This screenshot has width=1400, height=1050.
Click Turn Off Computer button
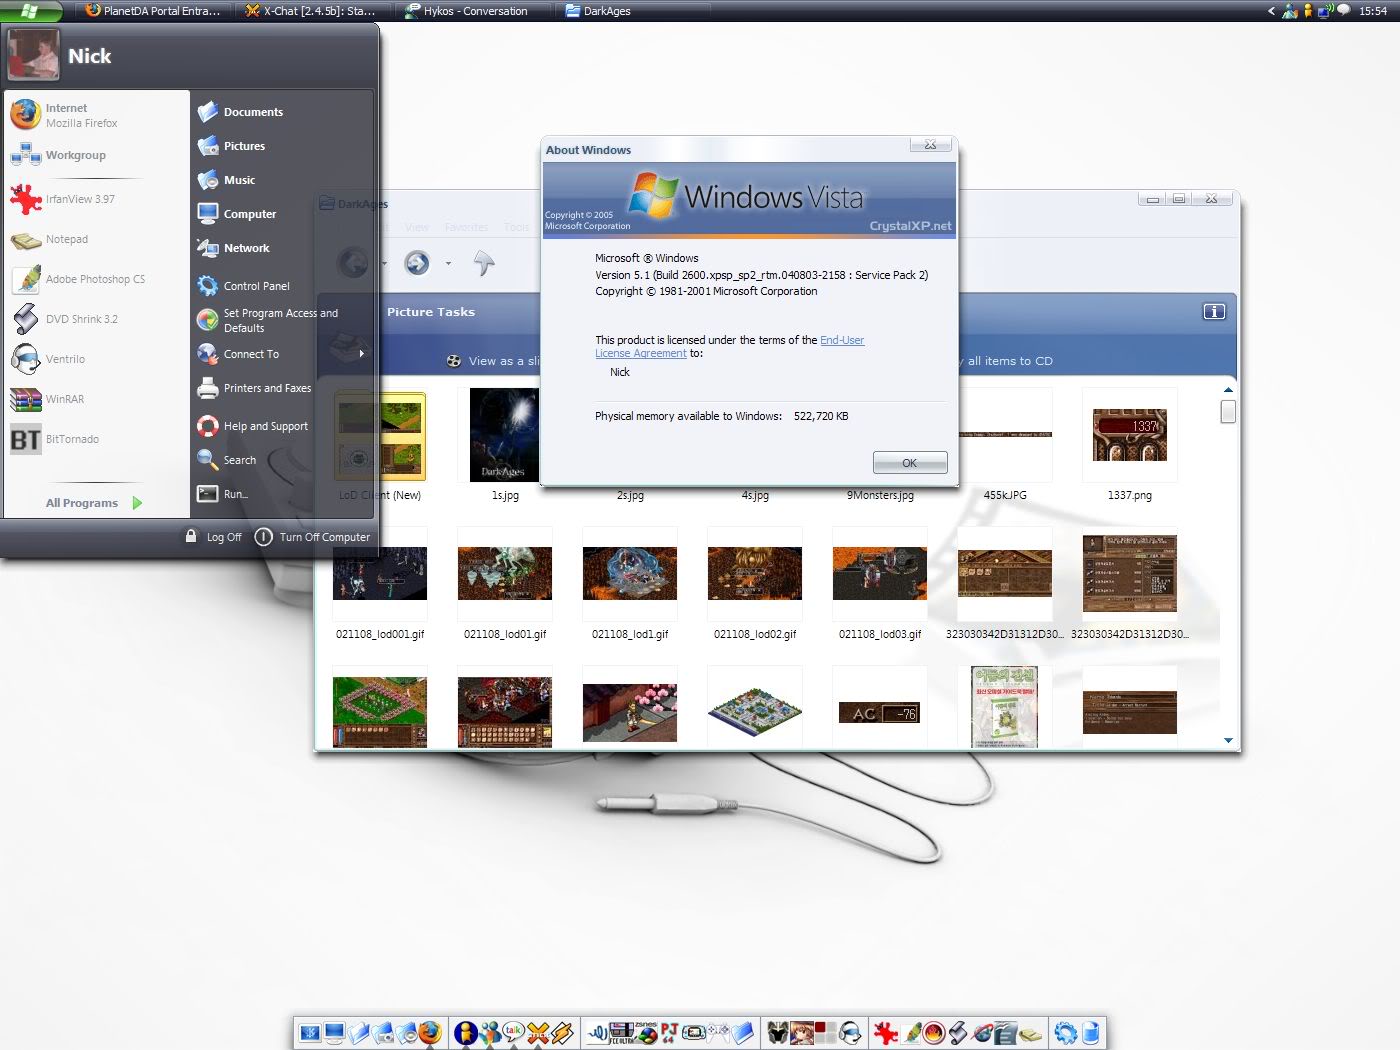pyautogui.click(x=312, y=537)
